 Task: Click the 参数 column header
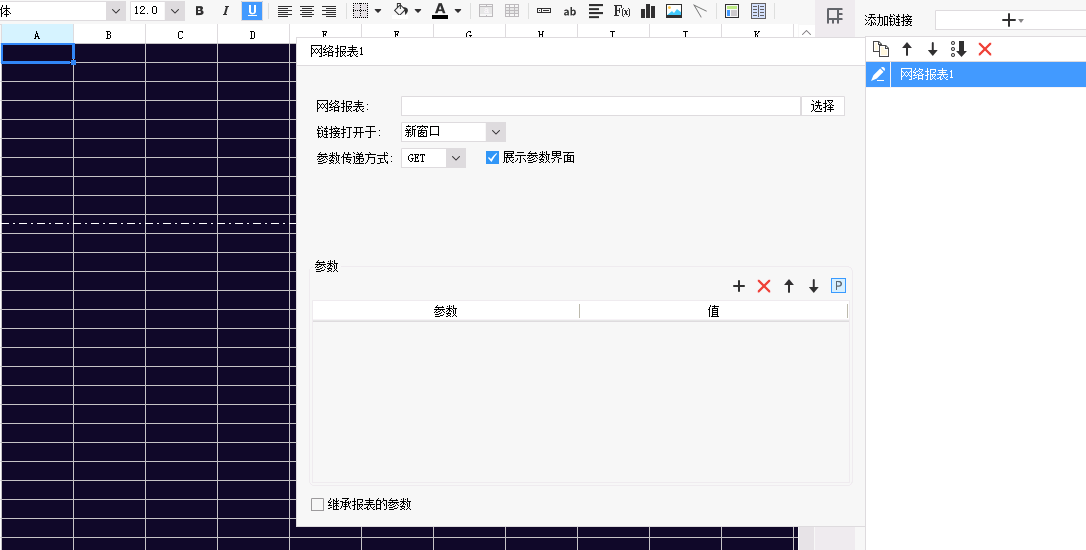click(446, 311)
